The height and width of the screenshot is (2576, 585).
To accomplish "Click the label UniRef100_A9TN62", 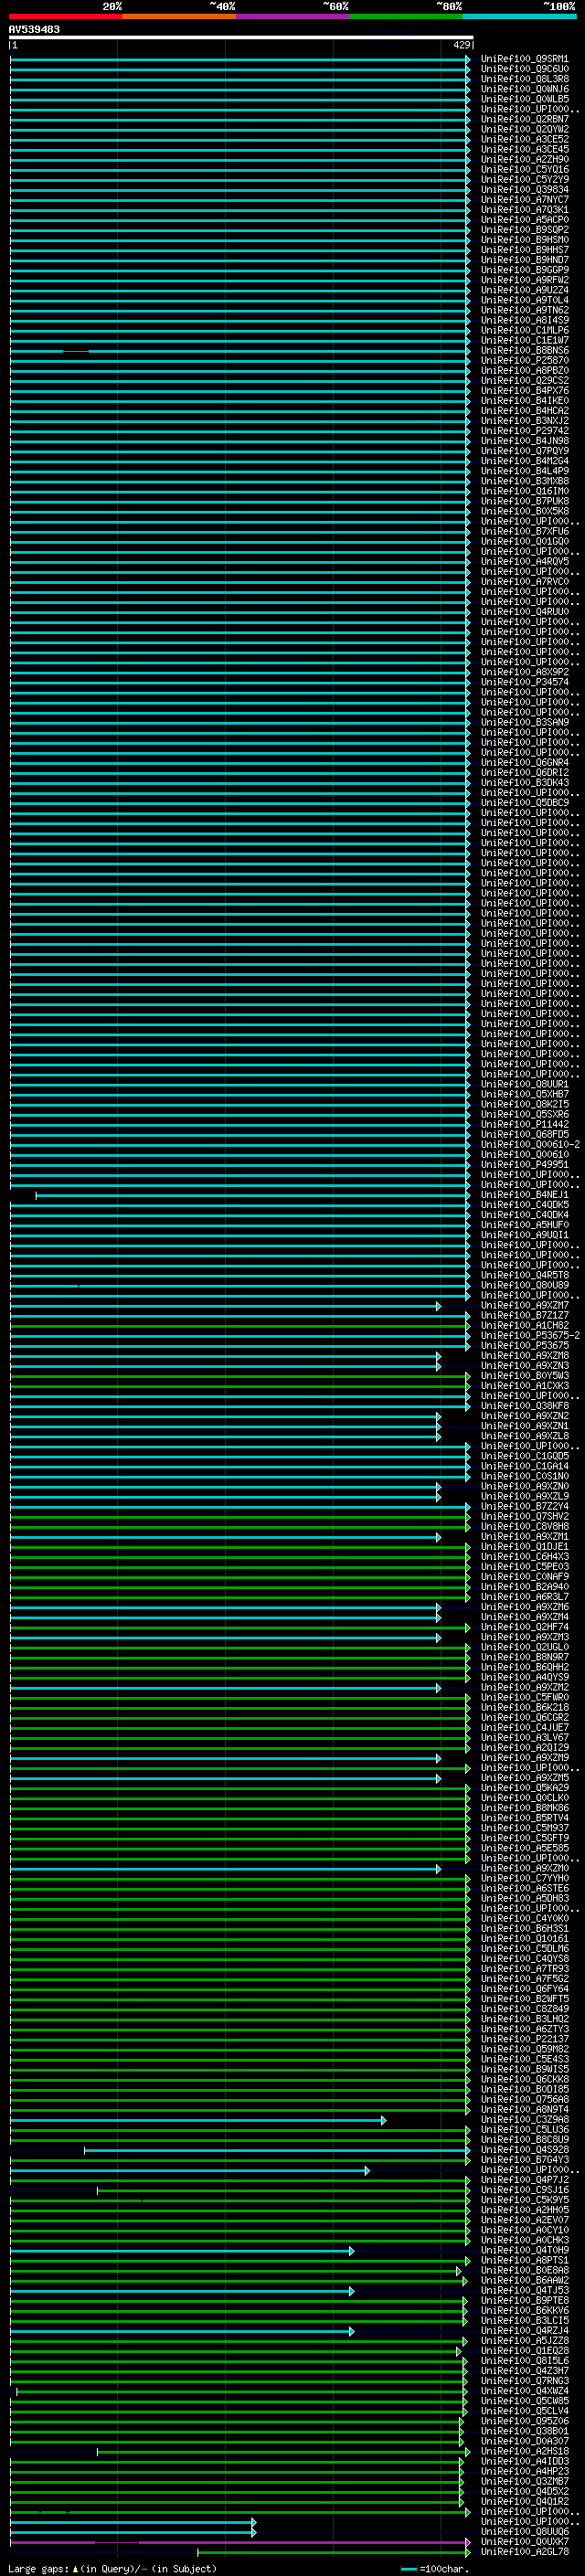I will (524, 310).
